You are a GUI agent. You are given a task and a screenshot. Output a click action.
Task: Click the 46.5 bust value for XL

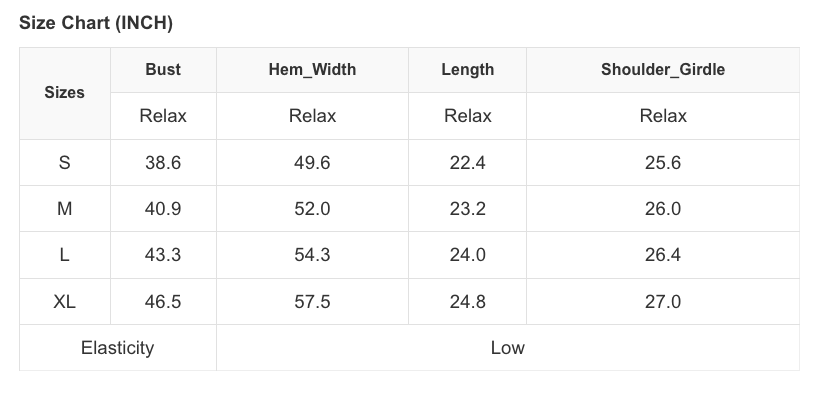coord(163,301)
